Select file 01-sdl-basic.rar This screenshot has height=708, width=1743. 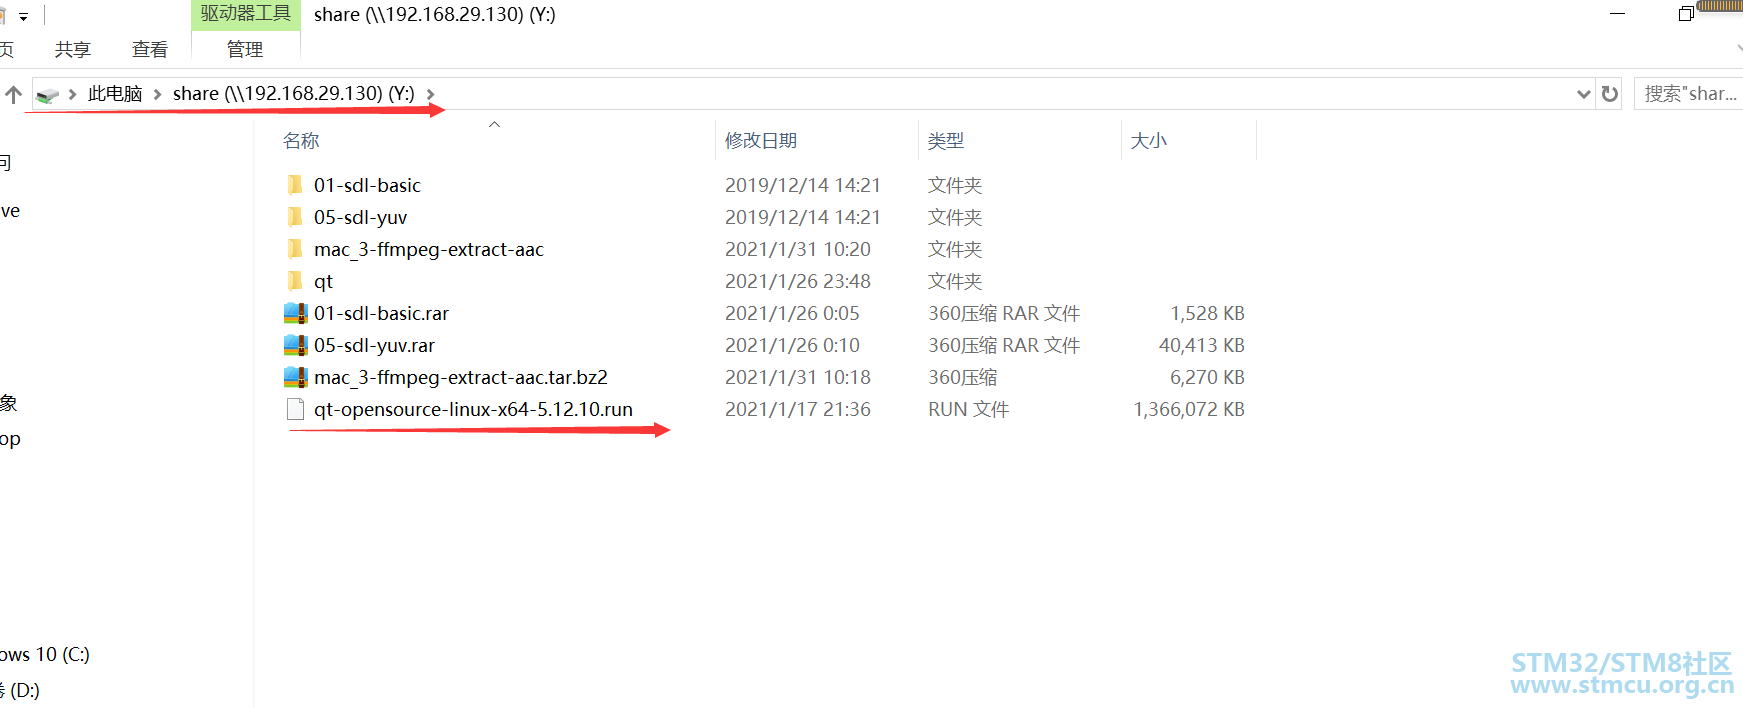(381, 313)
